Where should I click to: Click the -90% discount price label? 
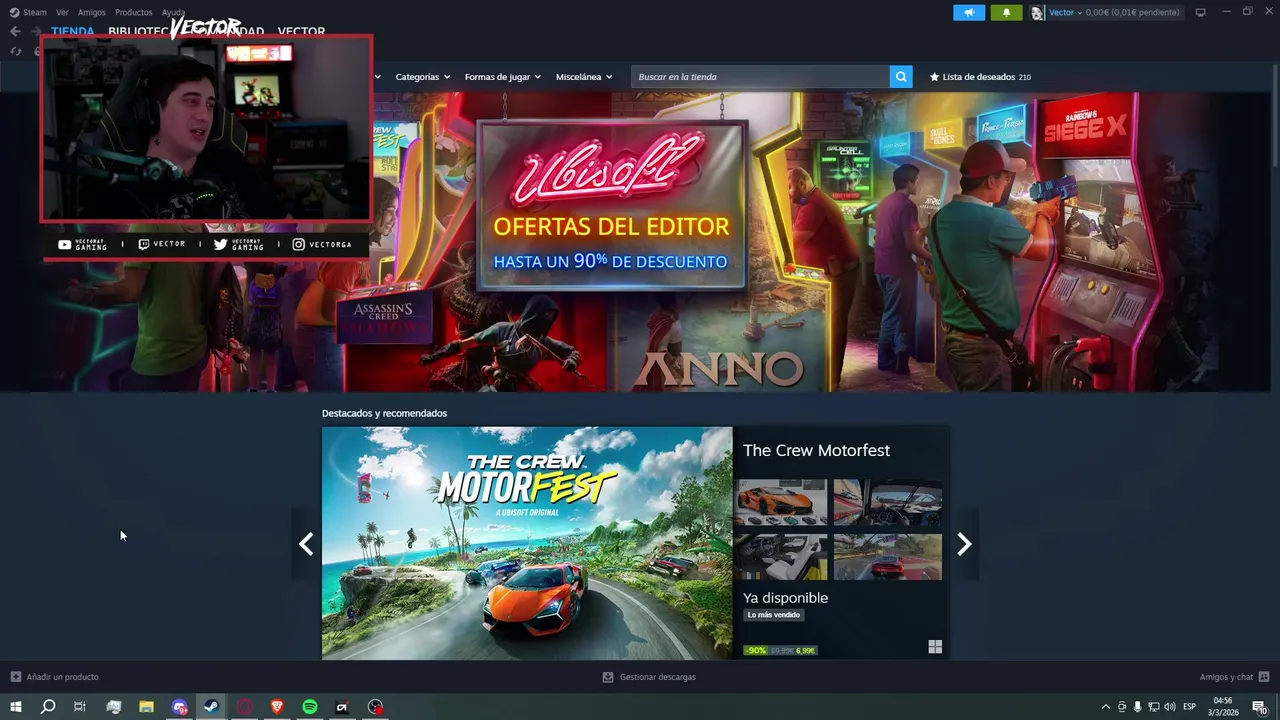pyautogui.click(x=756, y=650)
